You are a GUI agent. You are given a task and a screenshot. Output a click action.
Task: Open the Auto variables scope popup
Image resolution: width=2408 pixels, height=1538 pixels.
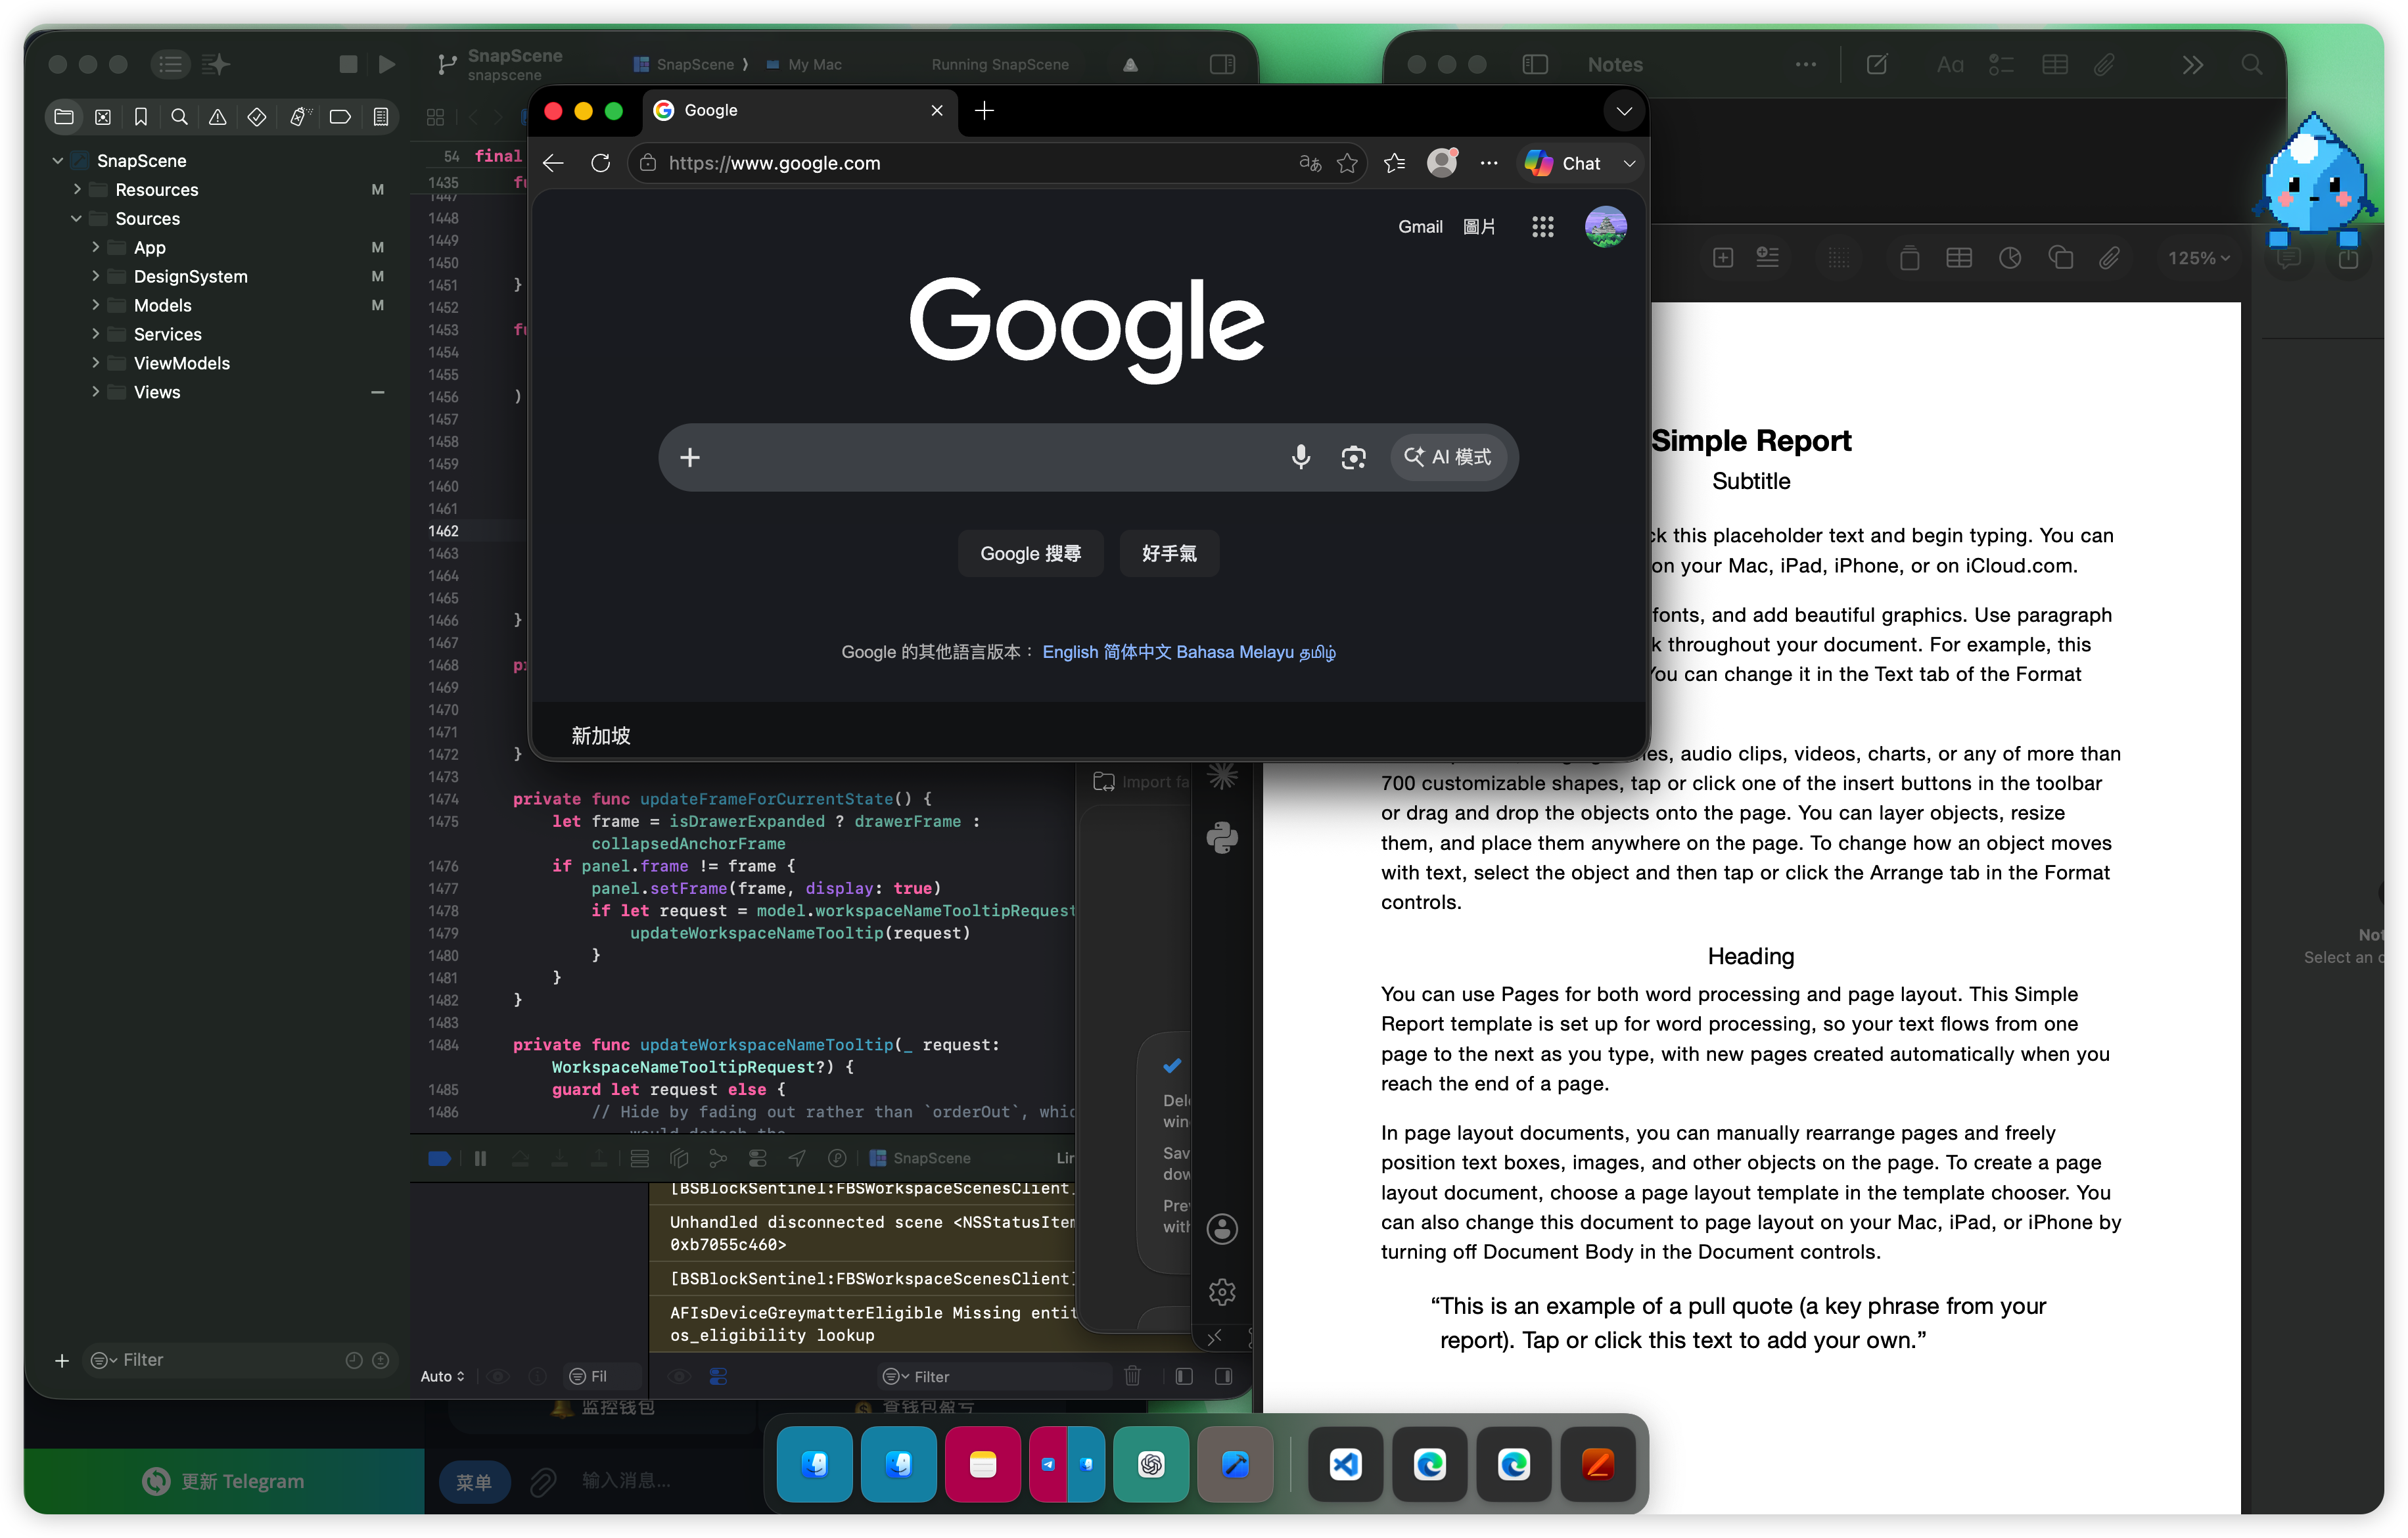pos(442,1376)
